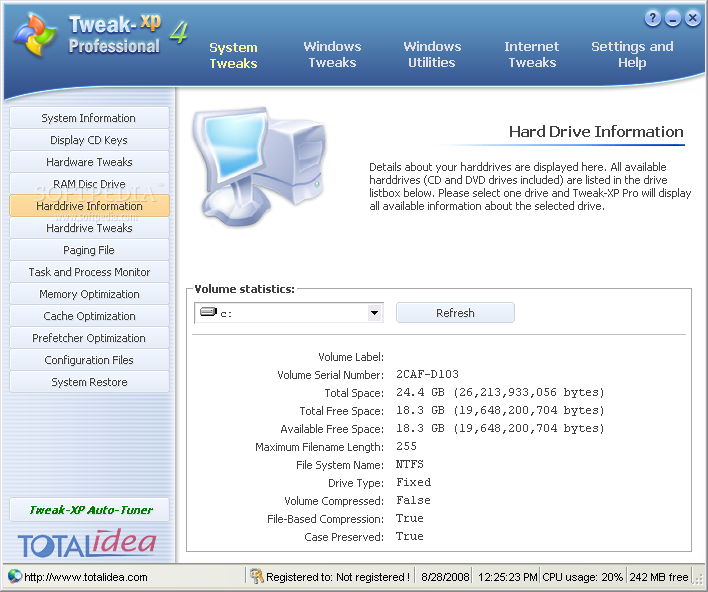Open the Windows Utilities tab

pyautogui.click(x=432, y=54)
